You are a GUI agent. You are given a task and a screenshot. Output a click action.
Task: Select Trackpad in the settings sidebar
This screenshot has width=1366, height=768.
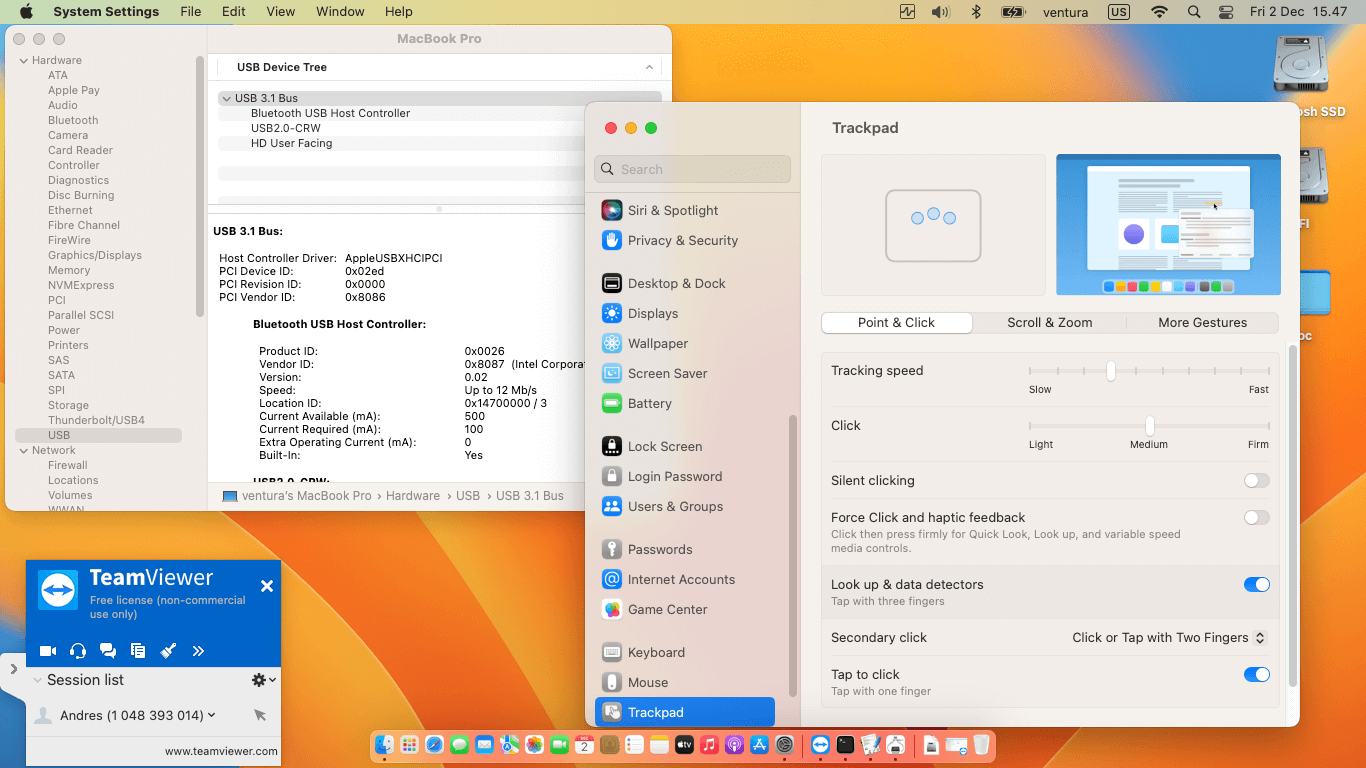(x=685, y=712)
